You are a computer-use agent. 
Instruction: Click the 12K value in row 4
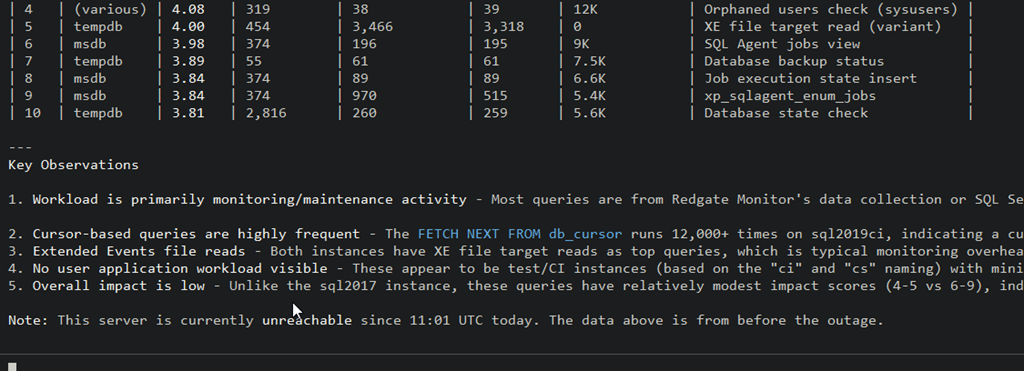[585, 9]
